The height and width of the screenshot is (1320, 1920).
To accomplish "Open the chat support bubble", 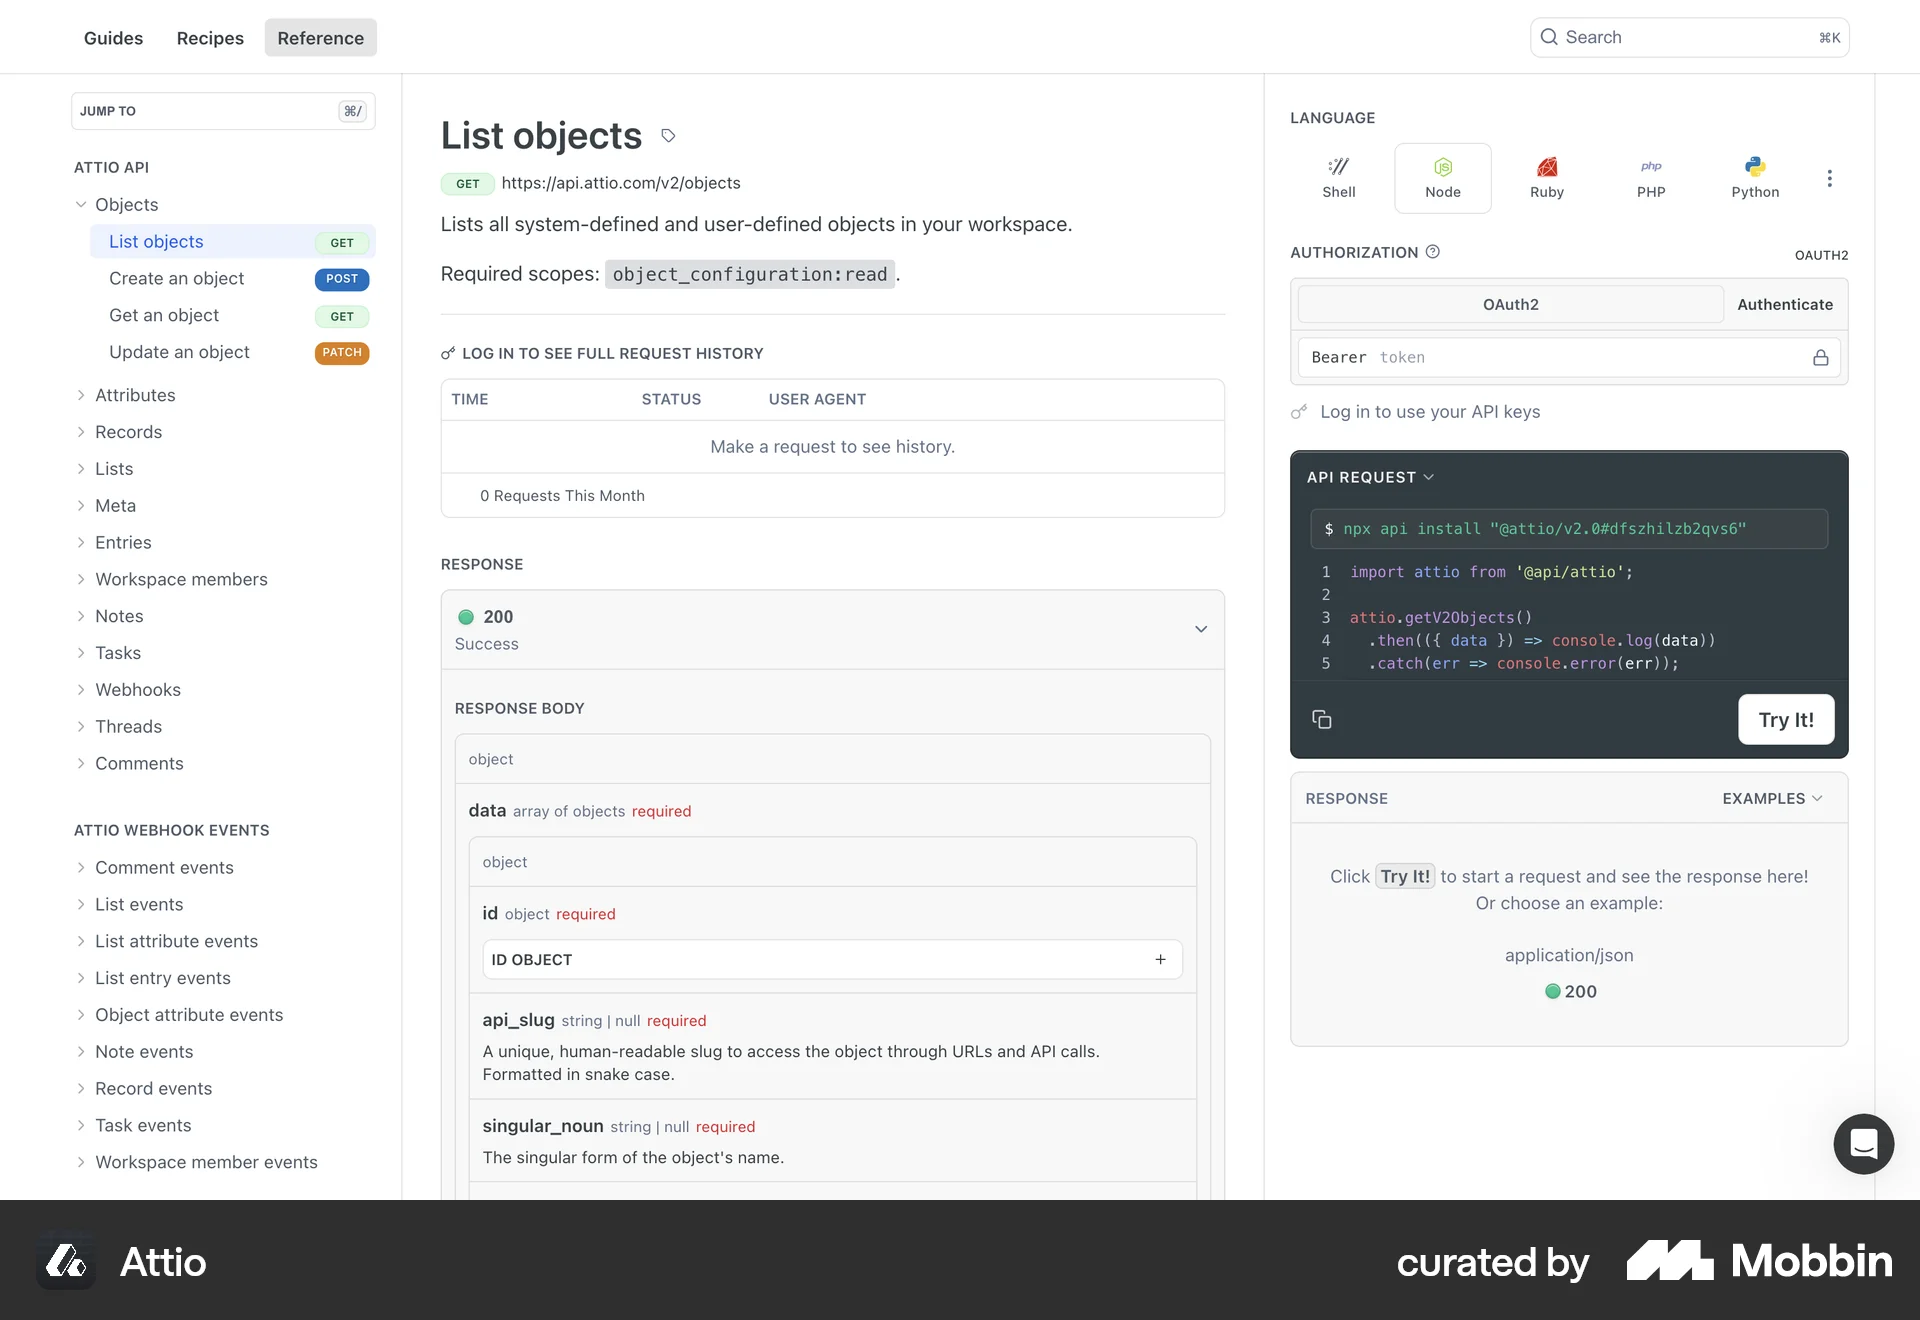I will click(1863, 1144).
